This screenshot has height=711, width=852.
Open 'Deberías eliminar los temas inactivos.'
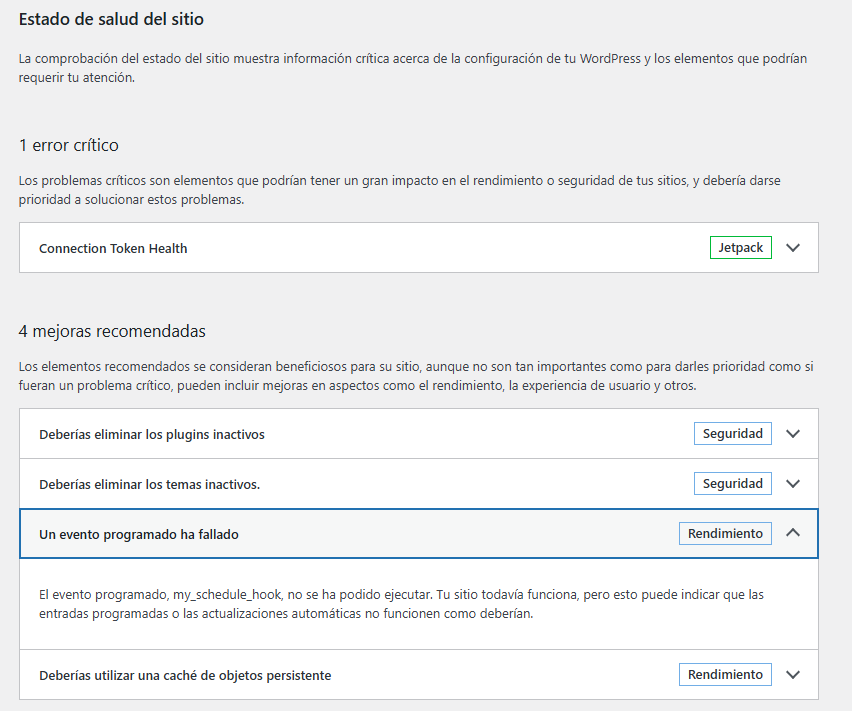[x=149, y=485]
